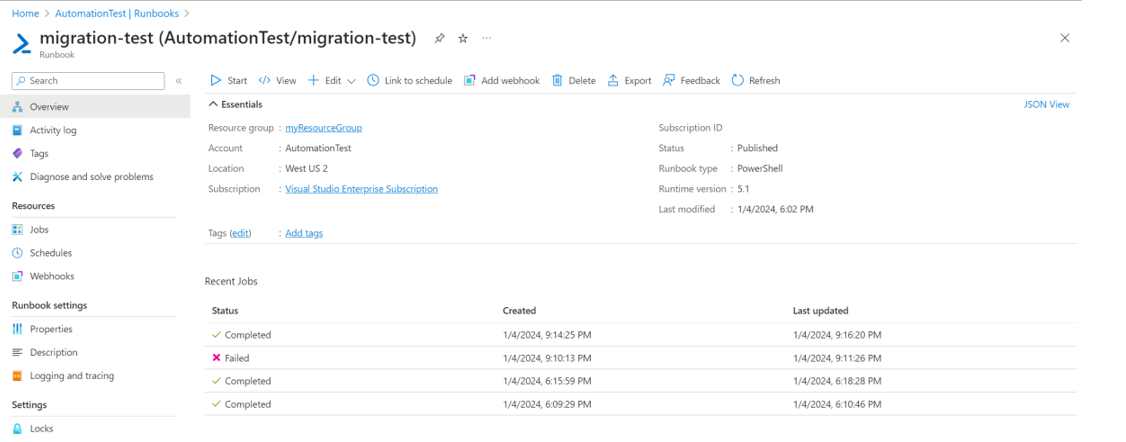Viewport: 1126px width, 442px height.
Task: Click the JSON View link
Action: (1046, 104)
